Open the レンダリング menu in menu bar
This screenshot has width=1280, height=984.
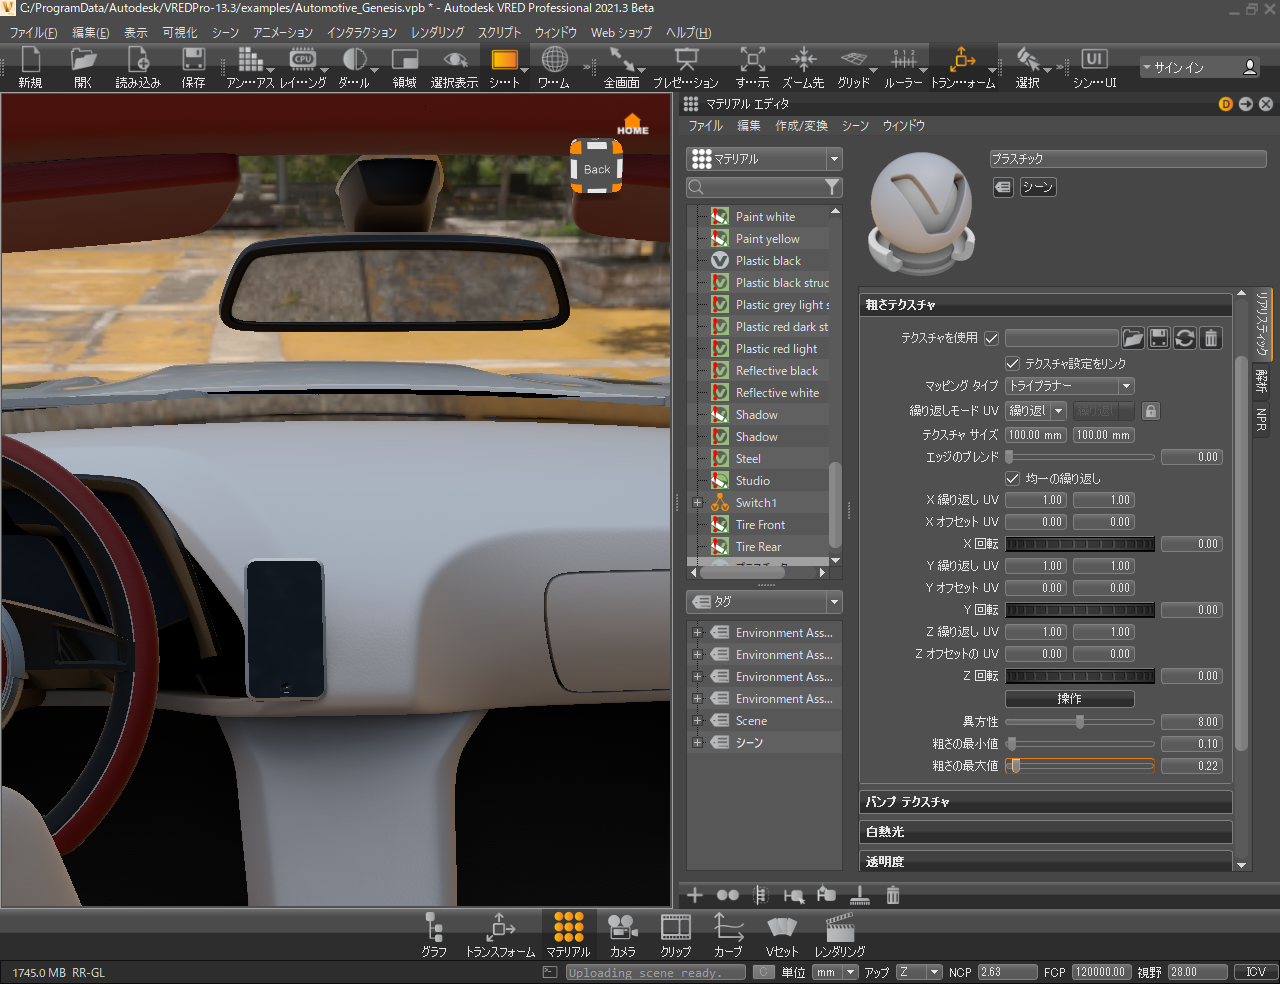tap(437, 32)
